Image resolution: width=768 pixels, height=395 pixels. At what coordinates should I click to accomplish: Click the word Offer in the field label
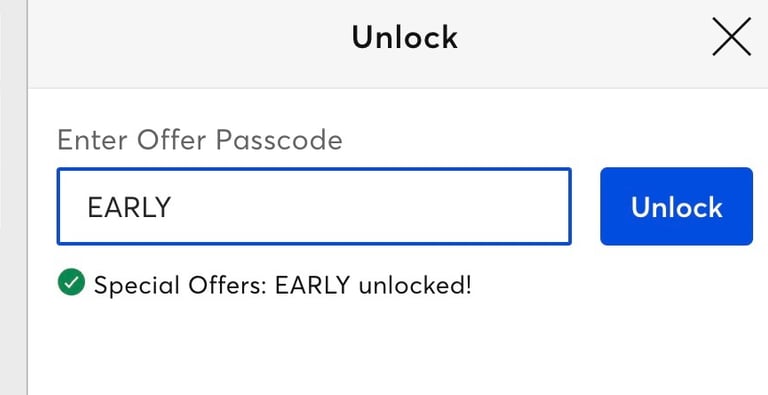(171, 141)
